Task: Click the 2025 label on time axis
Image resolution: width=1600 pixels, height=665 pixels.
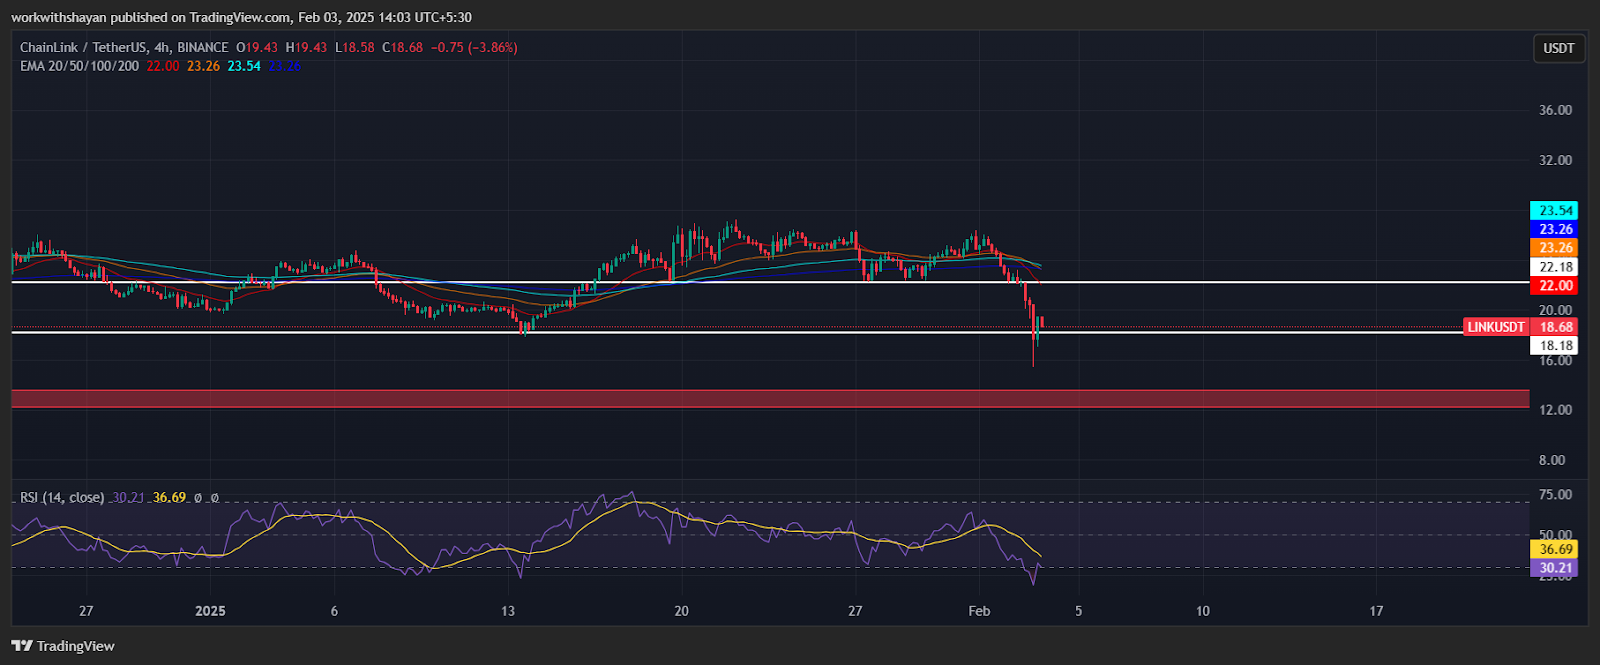Action: pyautogui.click(x=210, y=611)
